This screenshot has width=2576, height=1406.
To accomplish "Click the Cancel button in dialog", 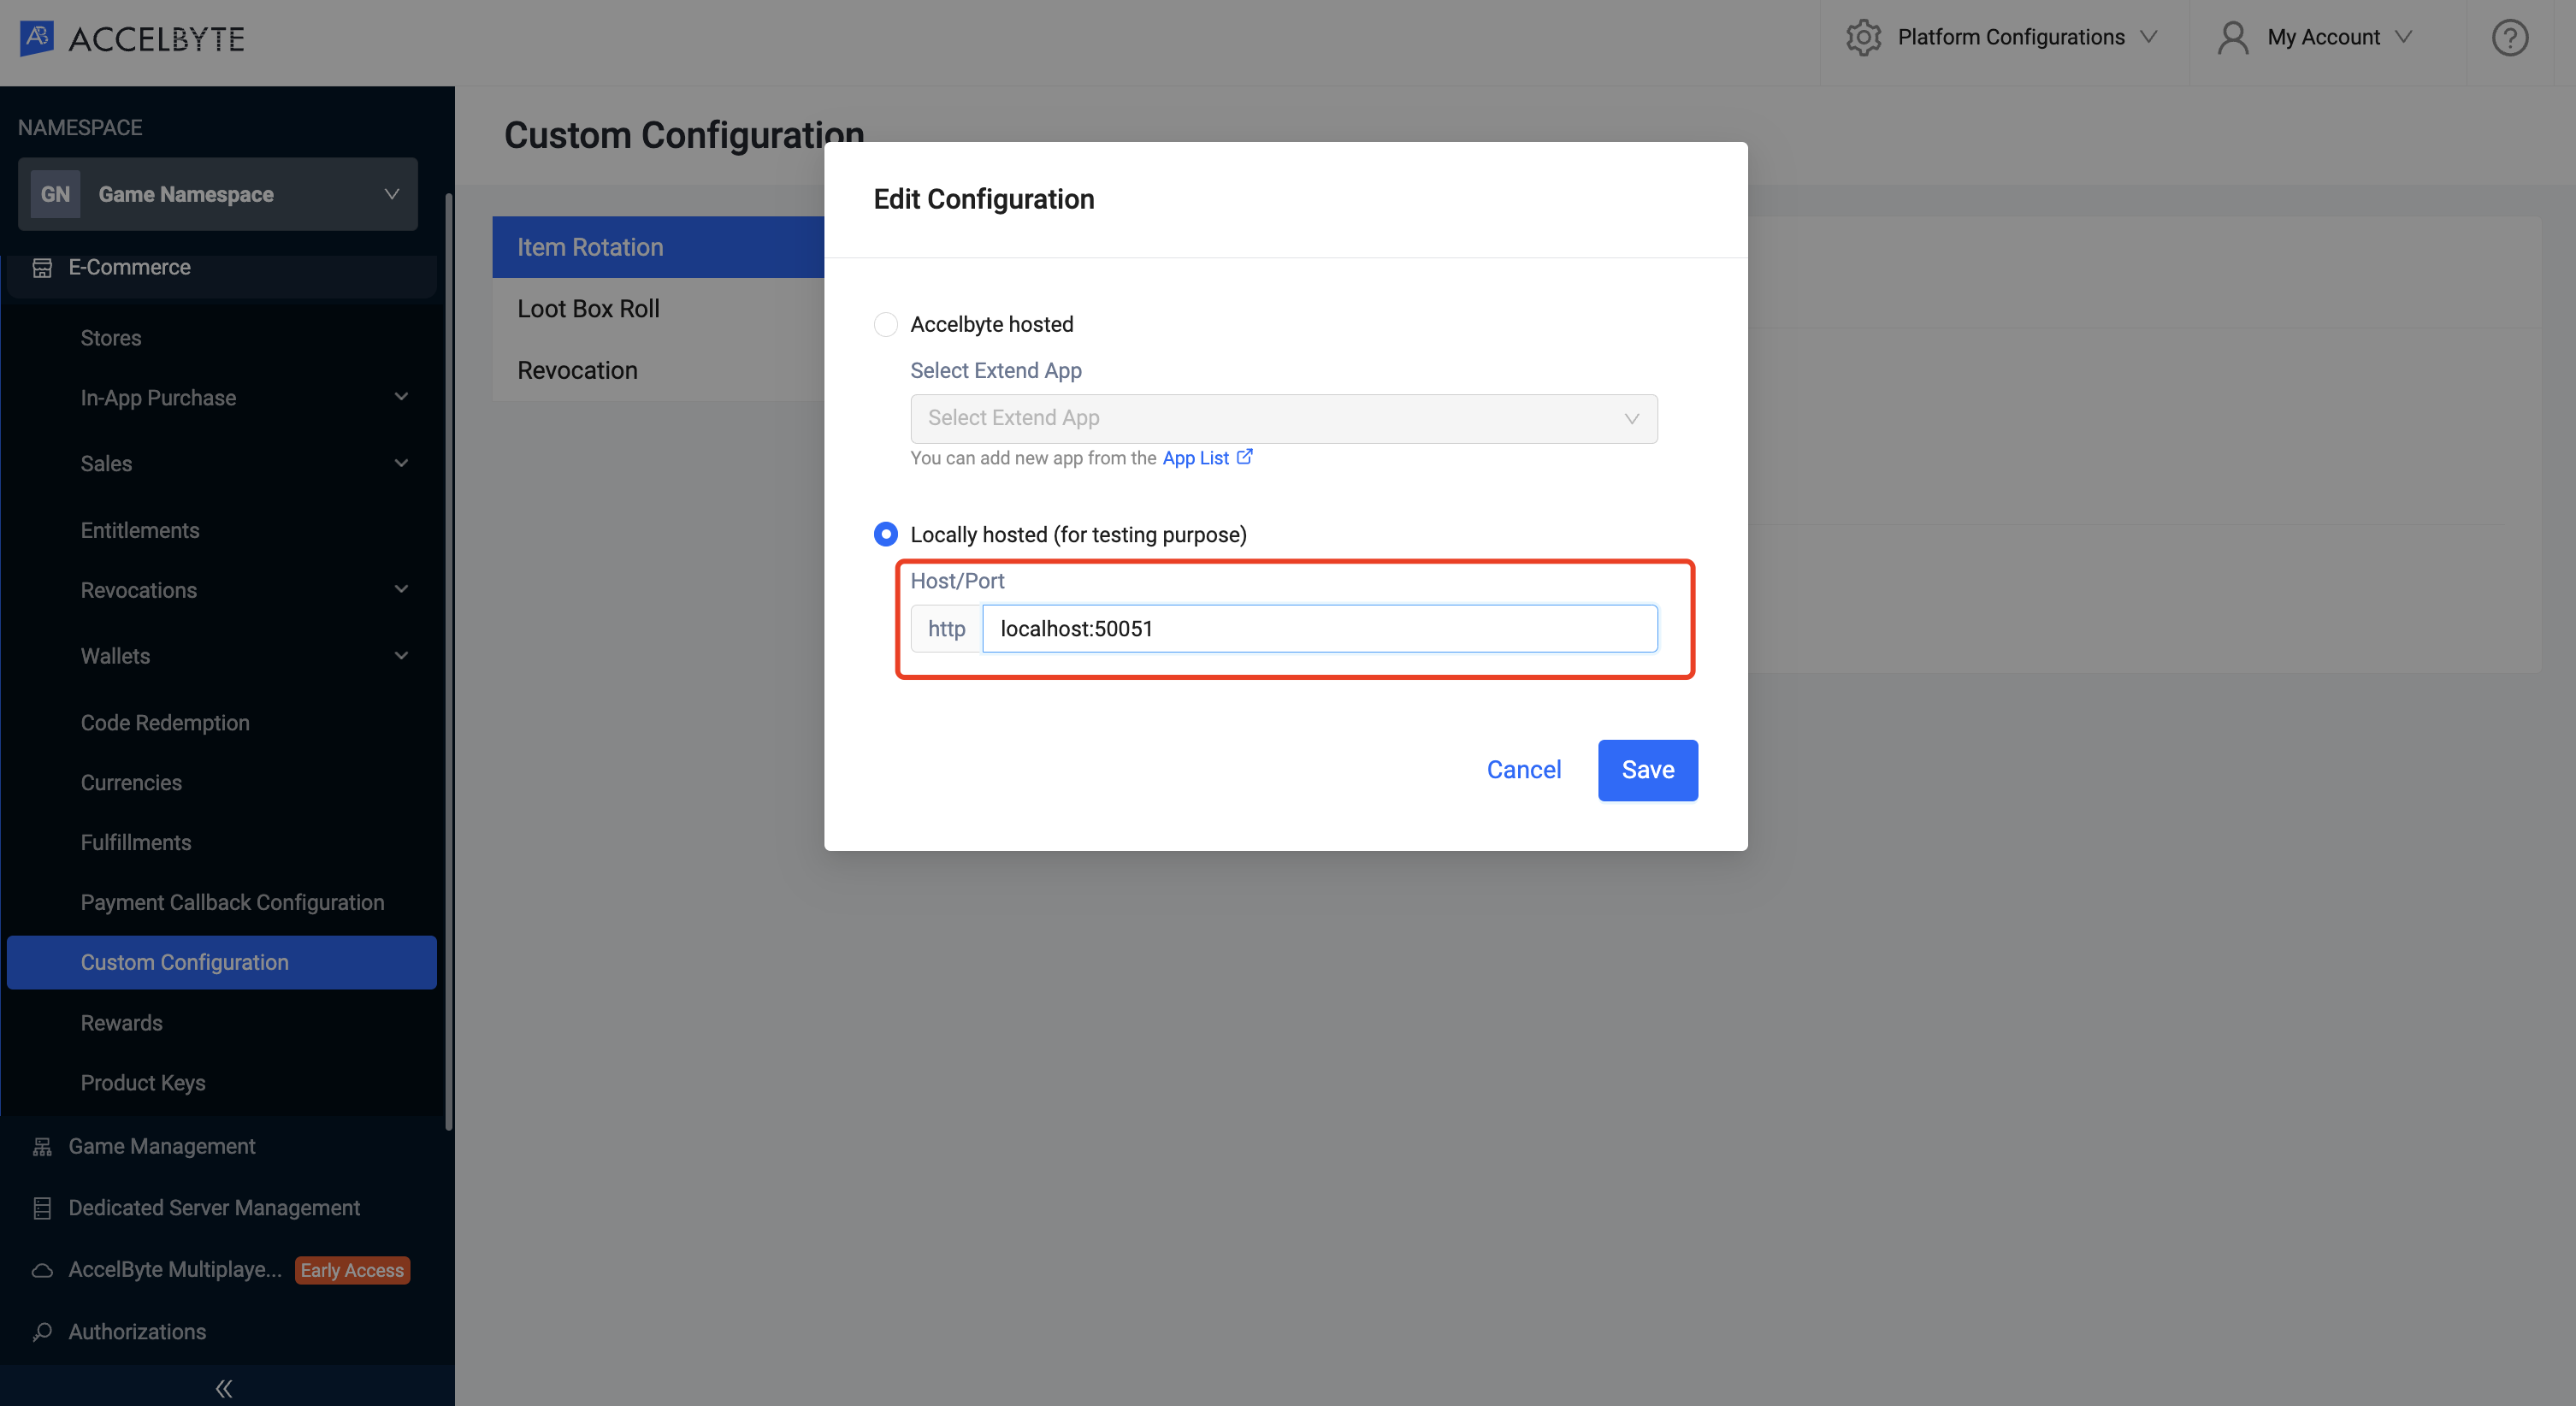I will point(1521,769).
